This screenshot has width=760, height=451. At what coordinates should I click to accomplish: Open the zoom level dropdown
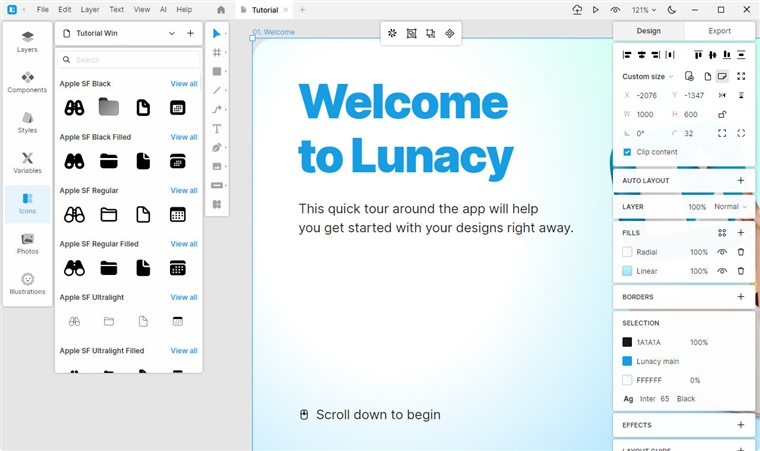(x=644, y=10)
